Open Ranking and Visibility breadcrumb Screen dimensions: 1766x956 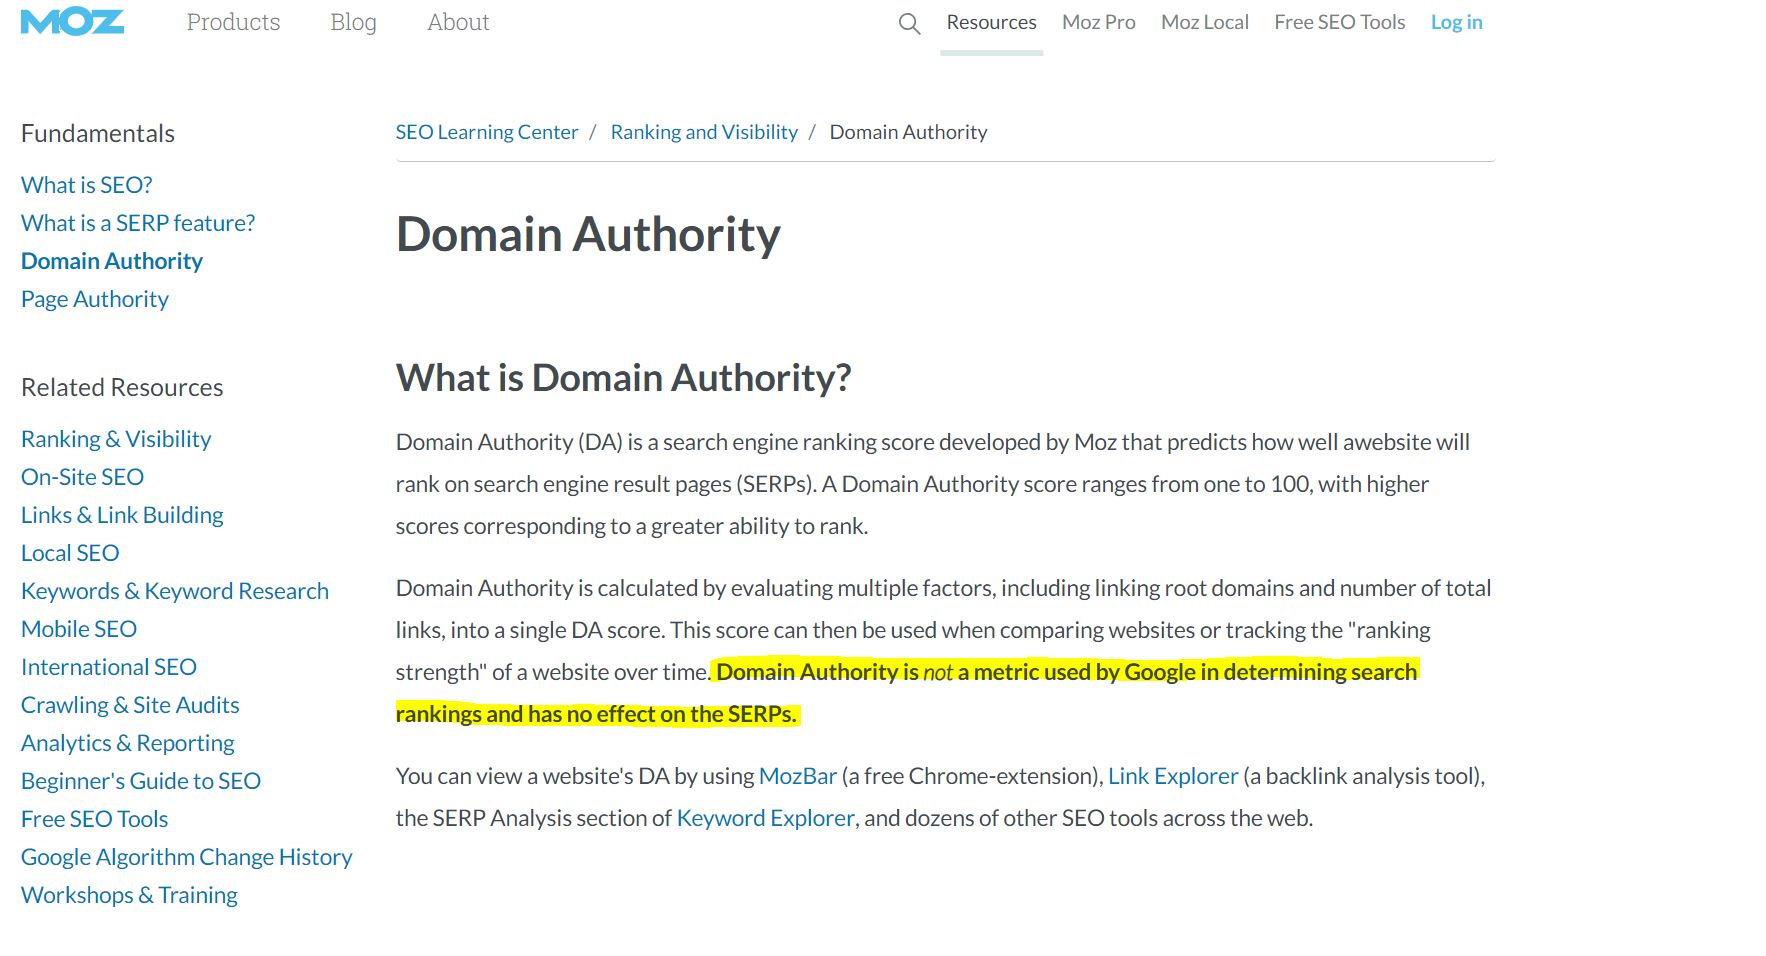click(704, 132)
